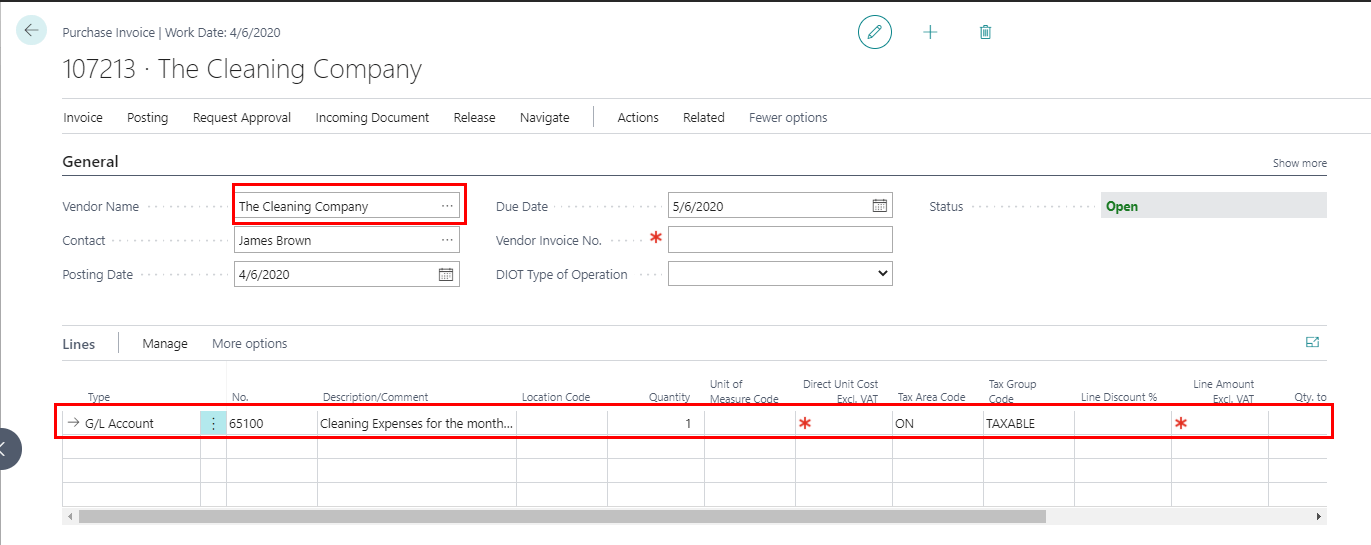1371x545 pixels.
Task: Open the Incoming Document menu
Action: pos(372,117)
